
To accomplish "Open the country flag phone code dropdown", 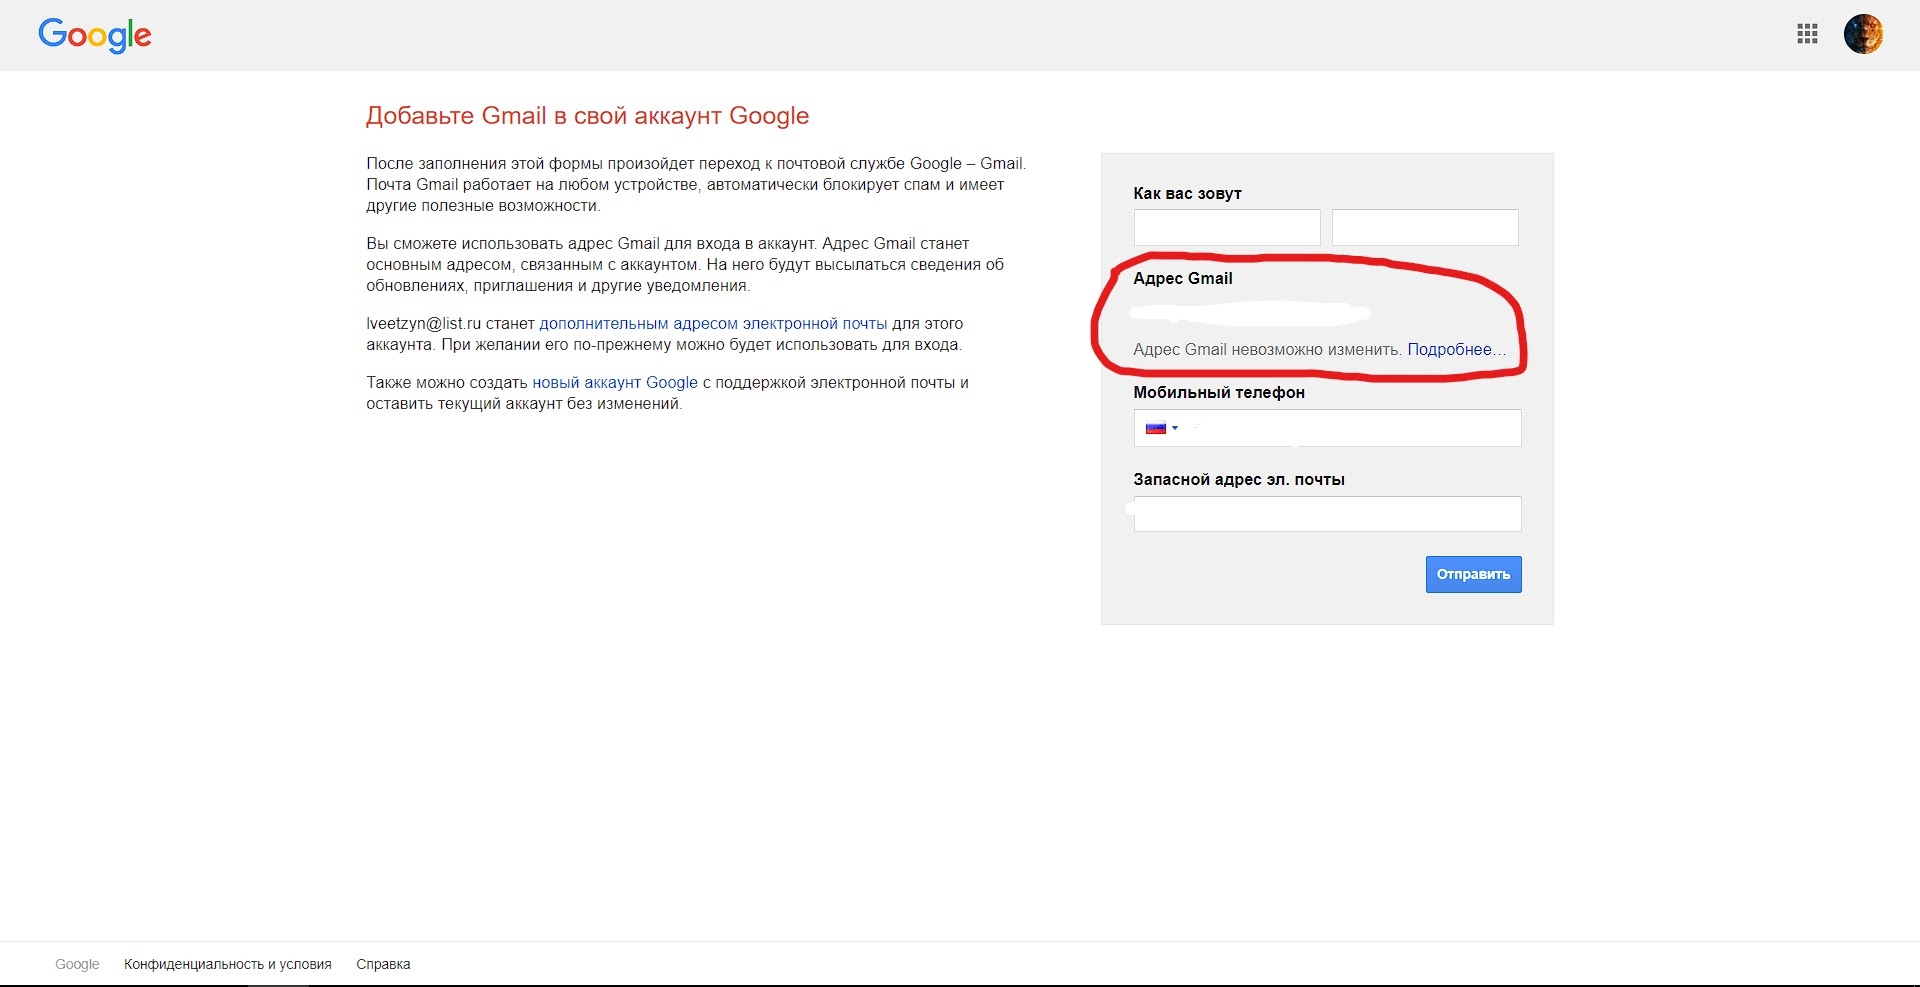I will (1162, 428).
